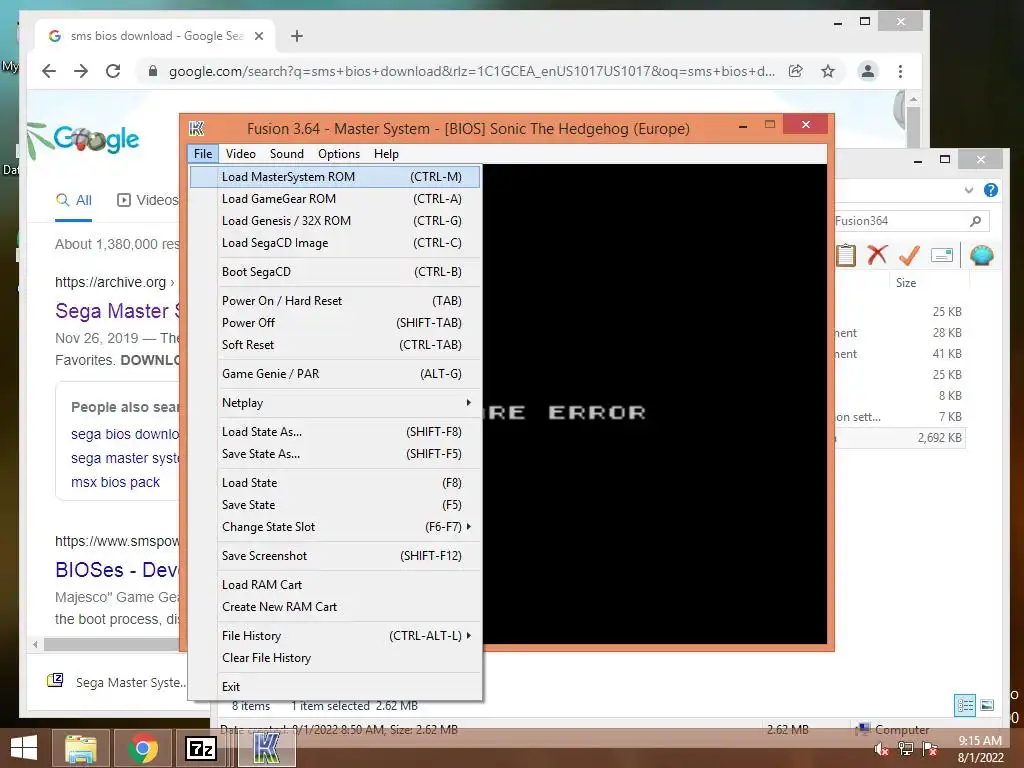
Task: Click the red X delete icon in Explorer
Action: [877, 255]
